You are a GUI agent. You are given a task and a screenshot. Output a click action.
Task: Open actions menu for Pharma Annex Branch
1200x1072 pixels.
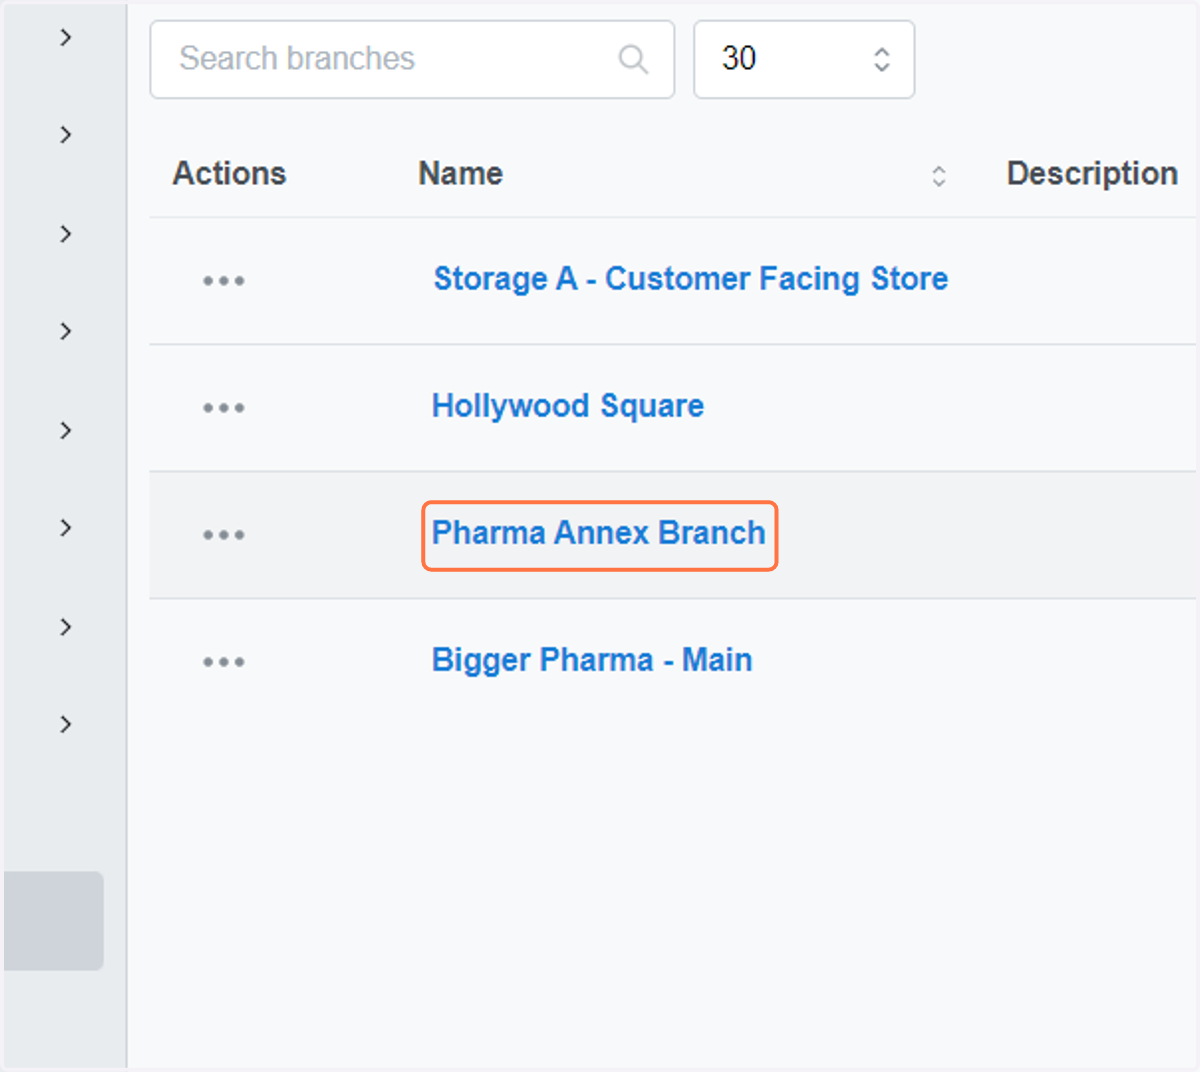pyautogui.click(x=223, y=534)
